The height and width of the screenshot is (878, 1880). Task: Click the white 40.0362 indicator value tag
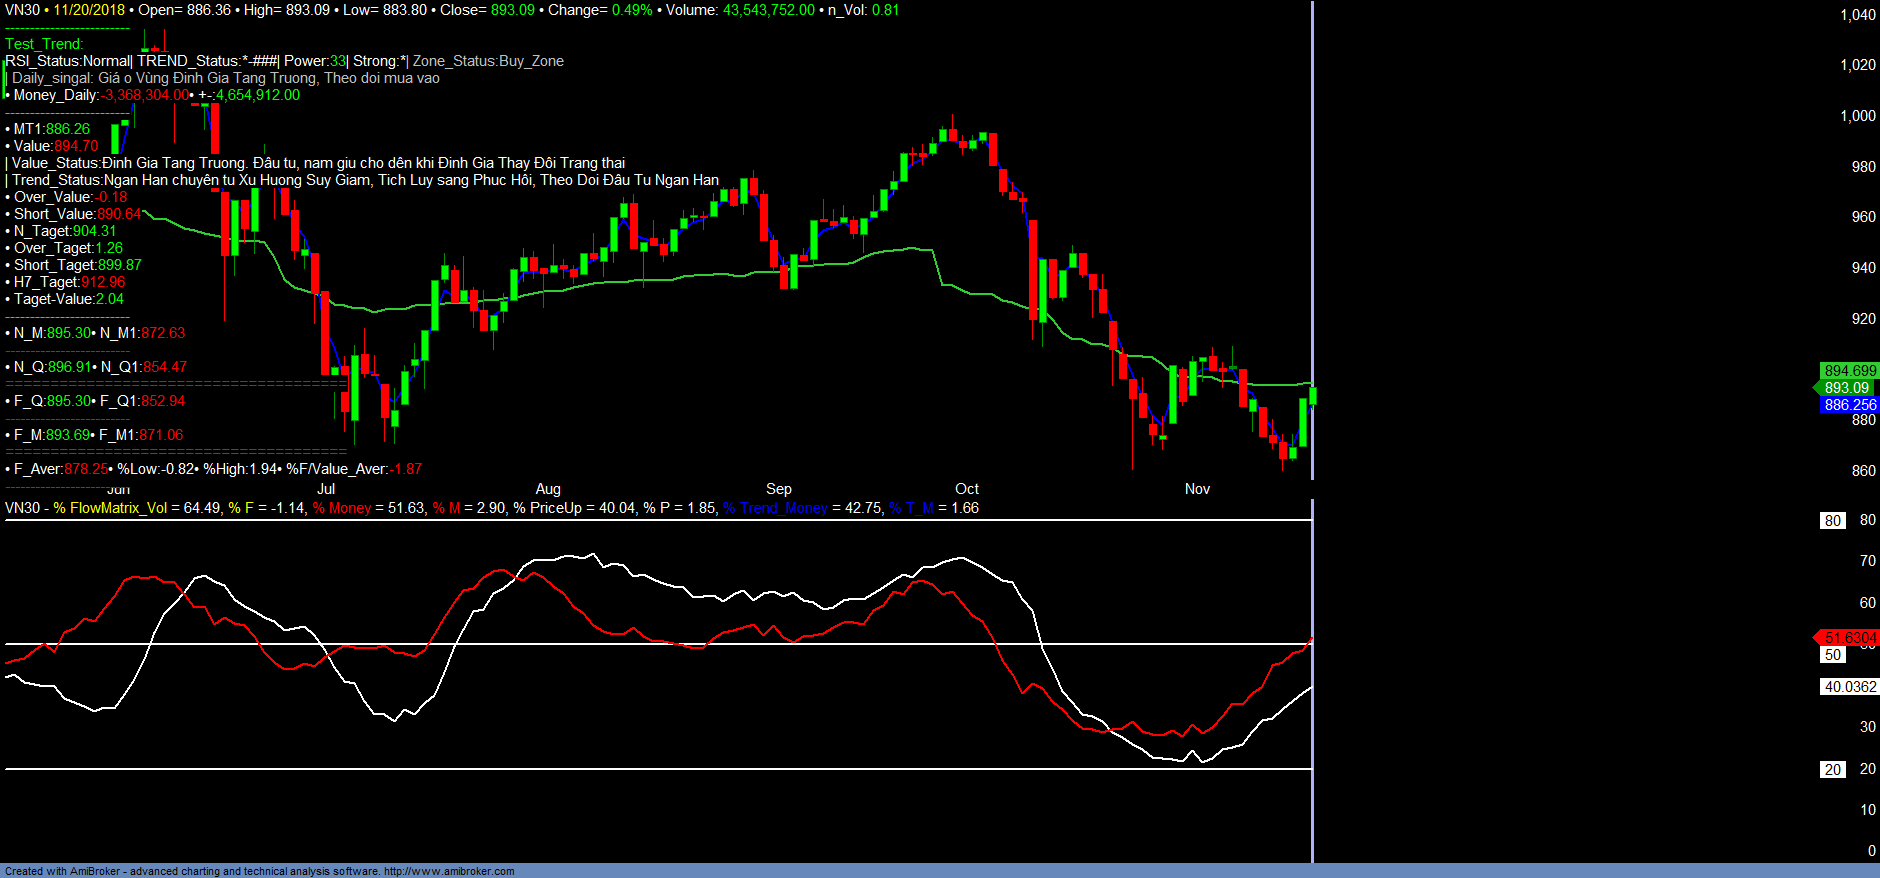1850,687
